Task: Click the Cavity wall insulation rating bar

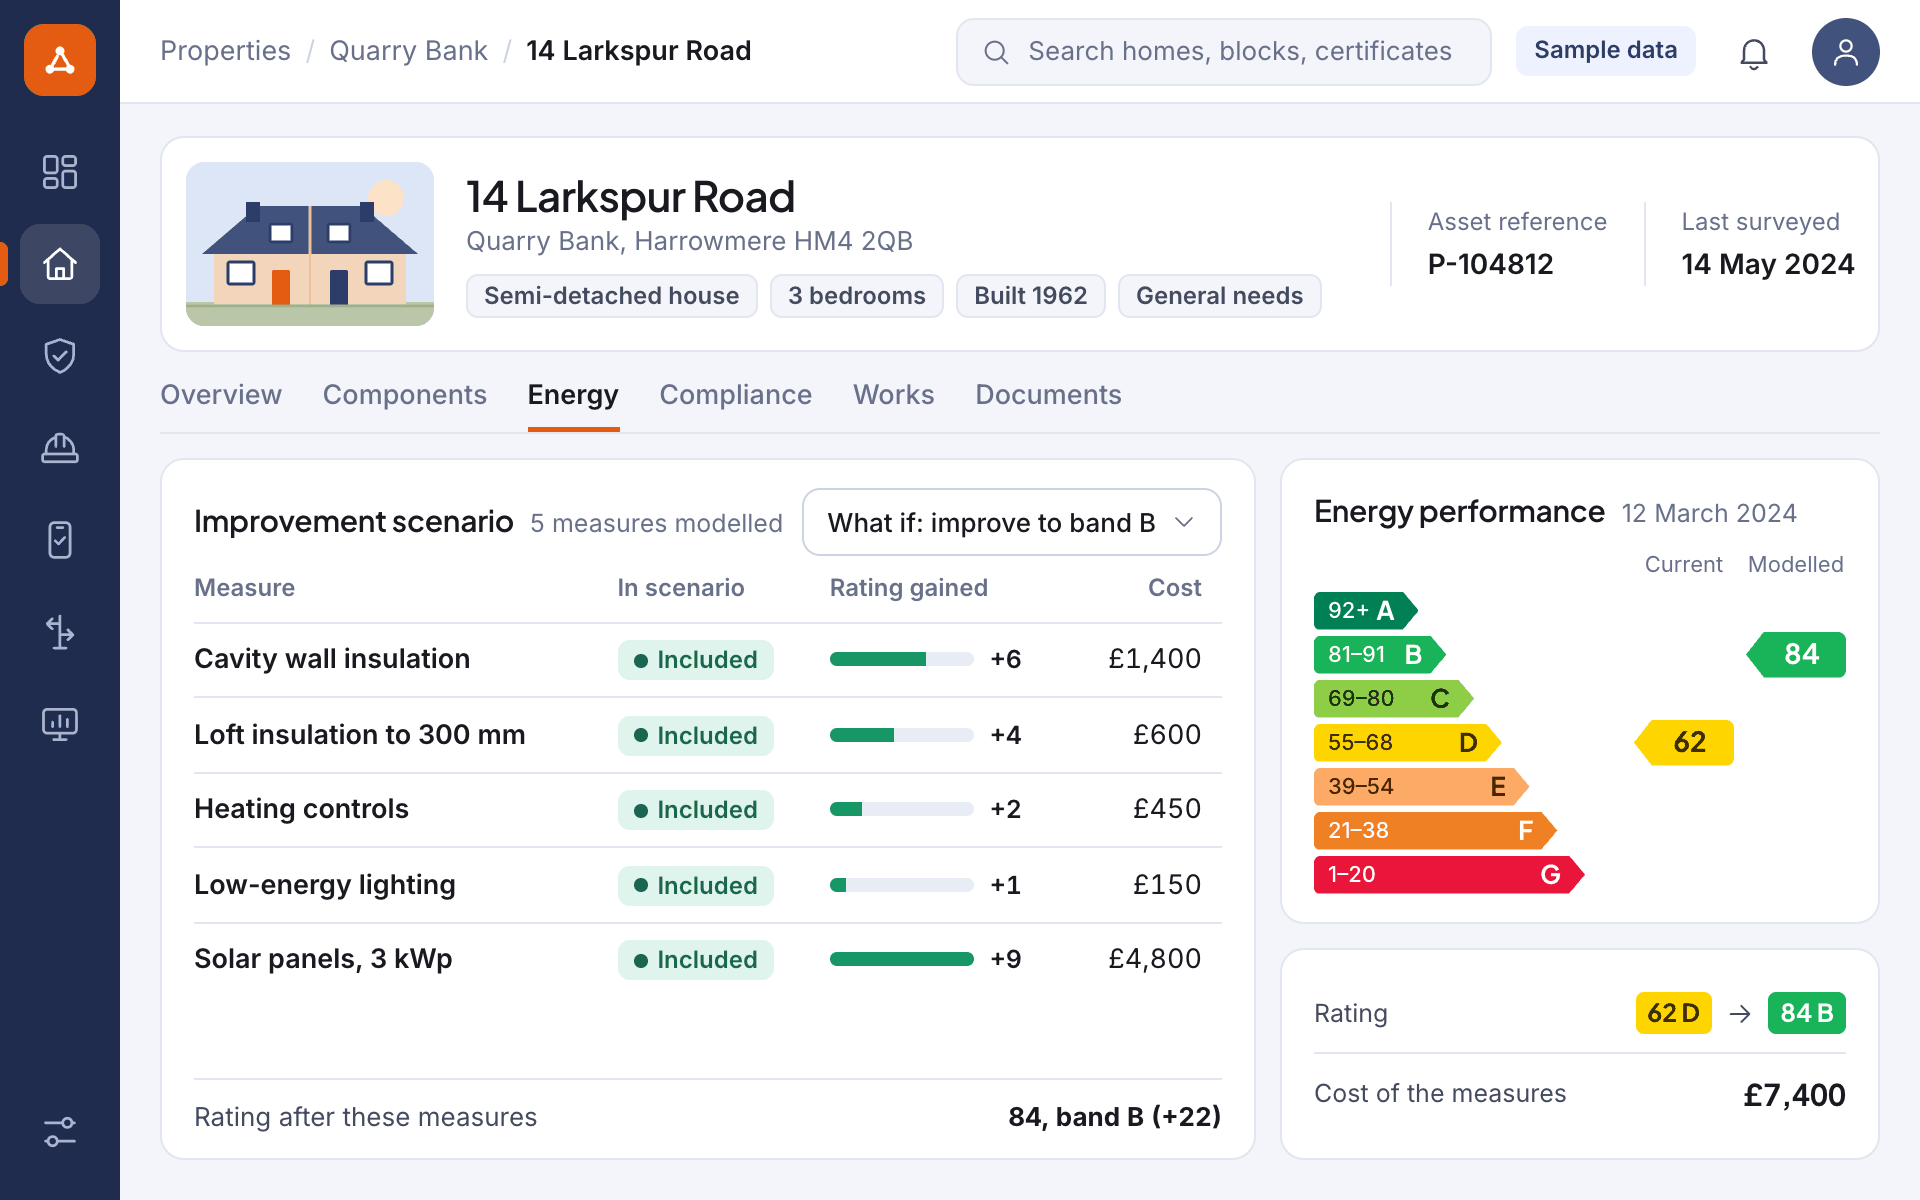Action: (x=902, y=659)
